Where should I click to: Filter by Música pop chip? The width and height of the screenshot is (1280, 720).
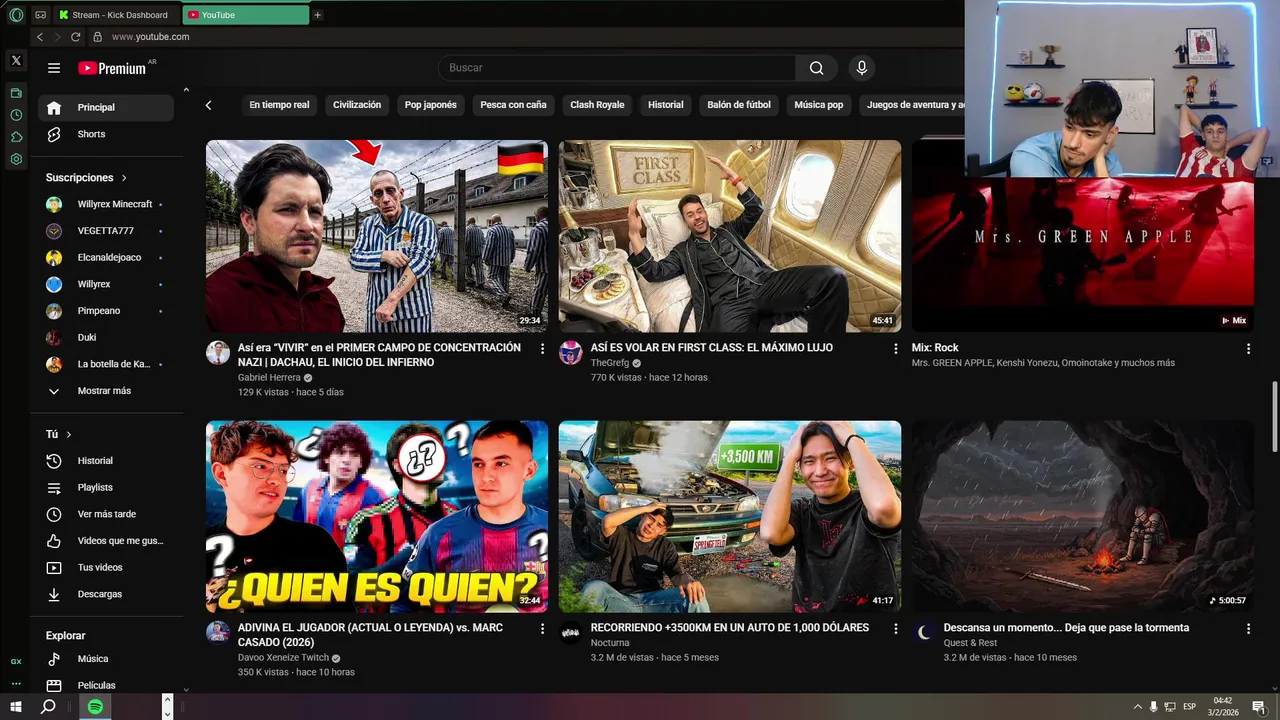819,105
